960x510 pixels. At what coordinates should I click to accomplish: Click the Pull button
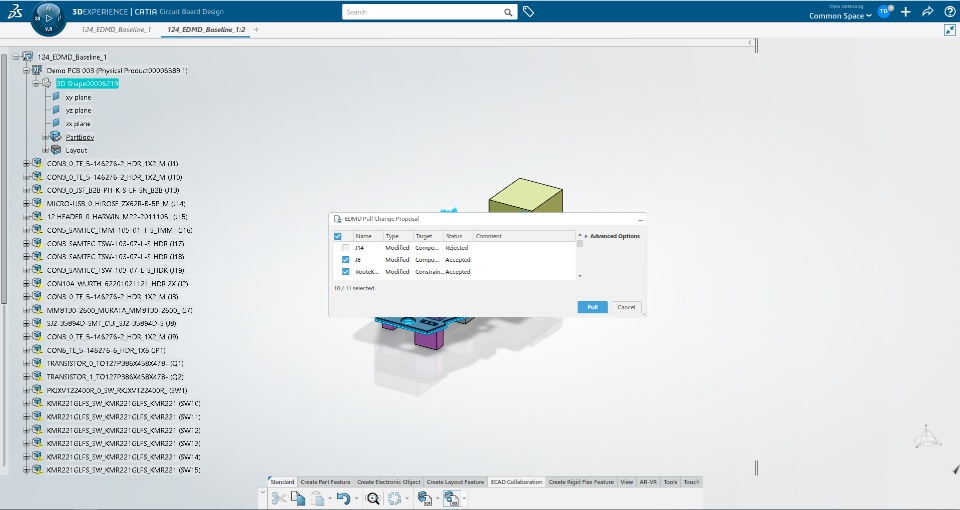(x=592, y=307)
